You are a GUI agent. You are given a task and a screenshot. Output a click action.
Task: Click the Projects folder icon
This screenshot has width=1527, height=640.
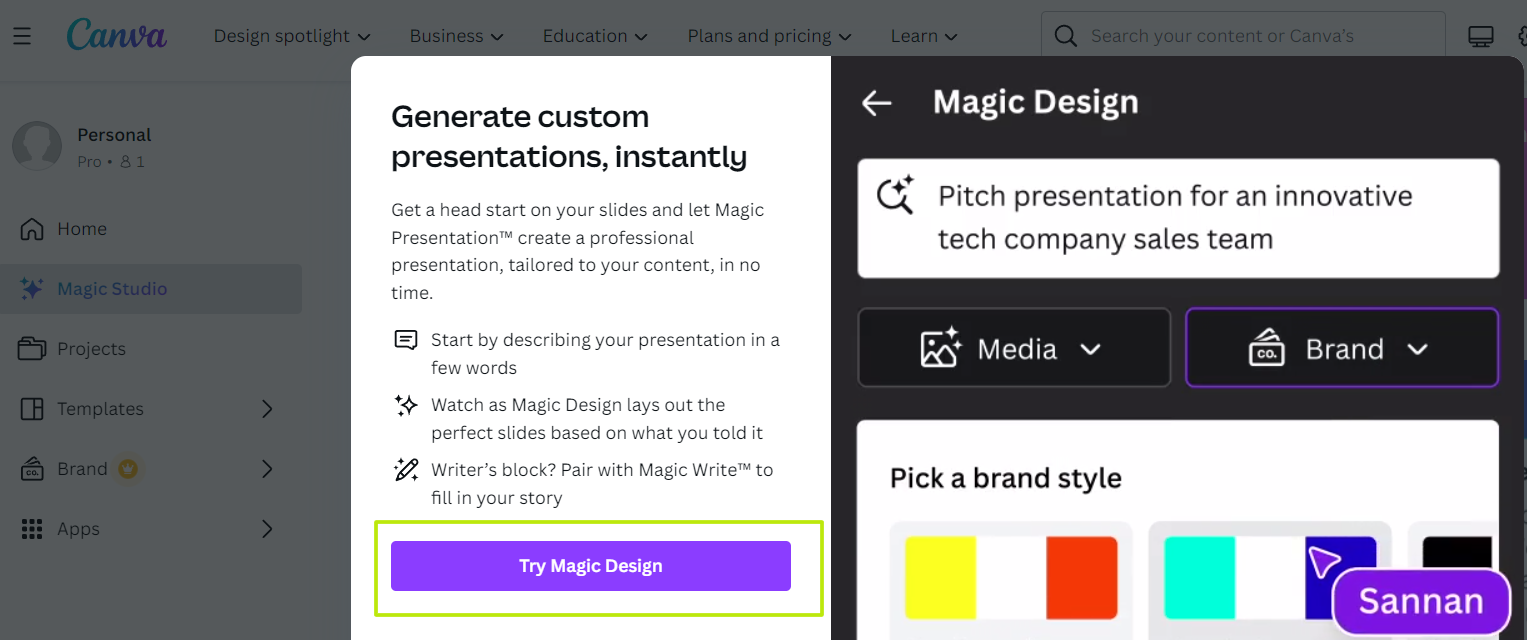(x=32, y=349)
